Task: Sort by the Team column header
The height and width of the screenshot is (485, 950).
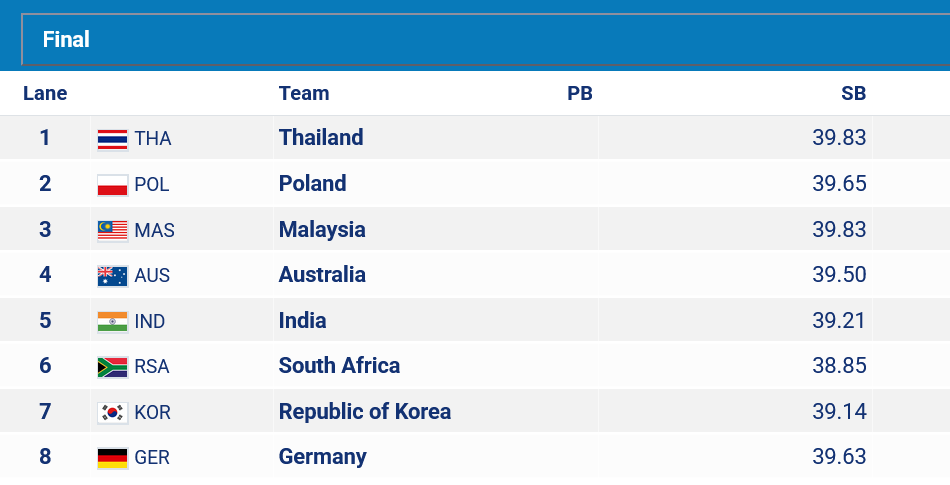Action: click(x=304, y=93)
